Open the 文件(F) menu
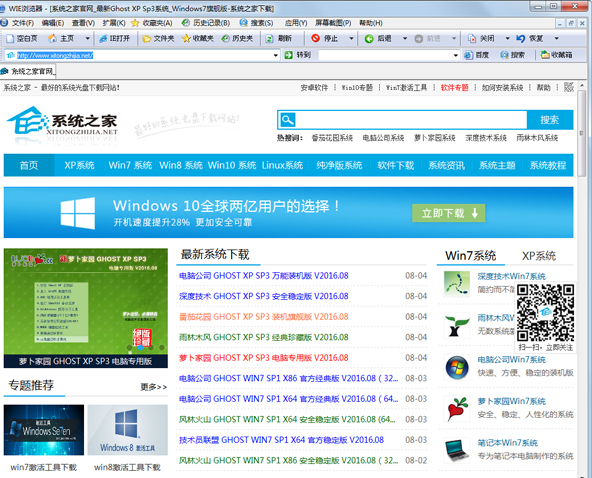The image size is (592, 478). [x=23, y=23]
